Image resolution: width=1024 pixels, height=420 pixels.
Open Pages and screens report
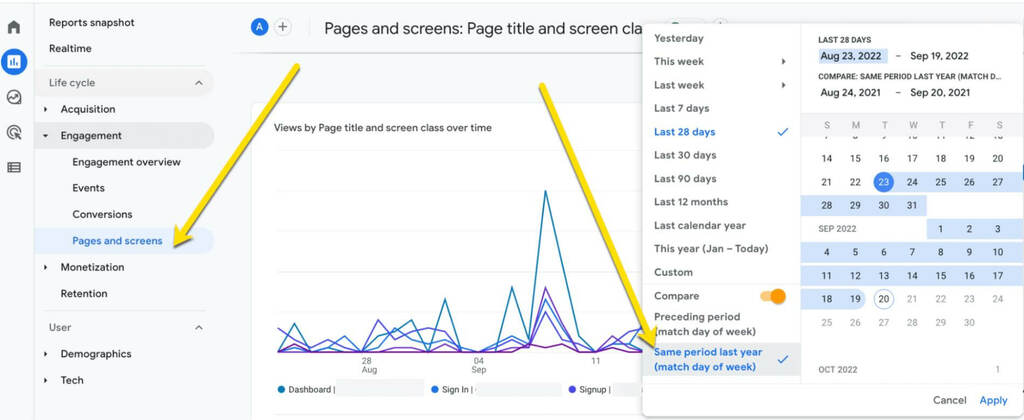click(x=117, y=241)
